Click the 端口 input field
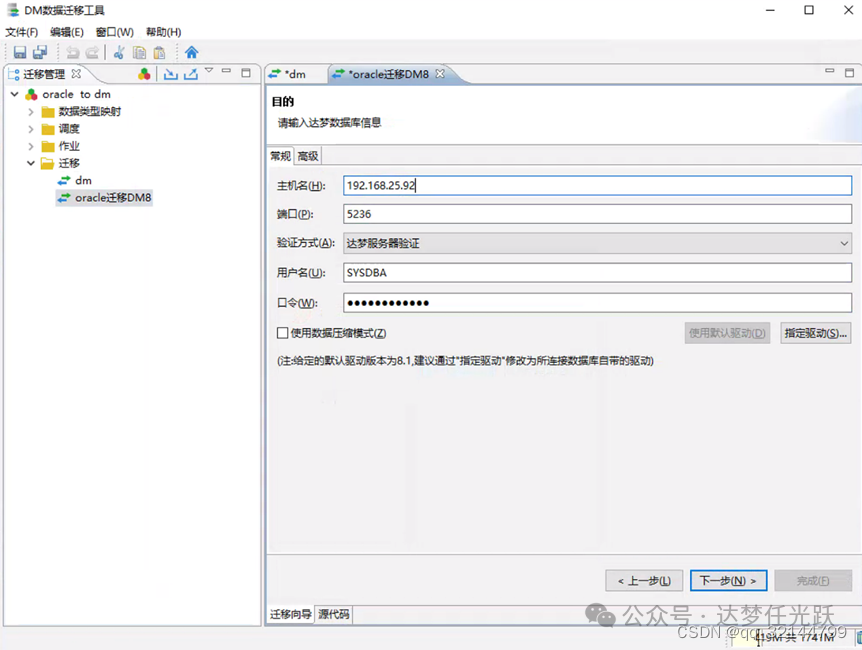862x650 pixels. 598,214
